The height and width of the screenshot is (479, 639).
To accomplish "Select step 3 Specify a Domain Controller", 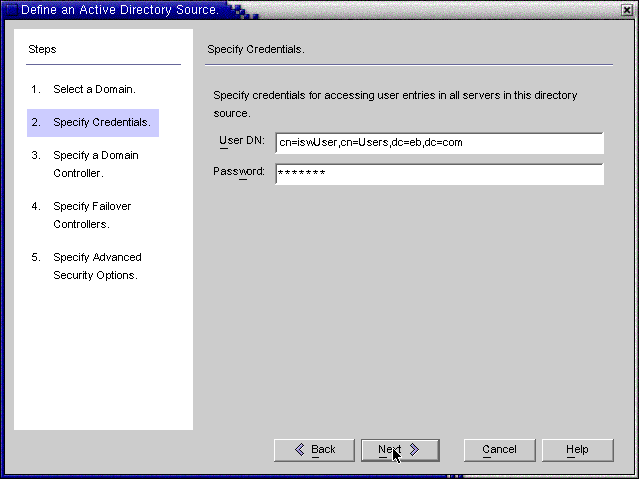I will pos(85,164).
